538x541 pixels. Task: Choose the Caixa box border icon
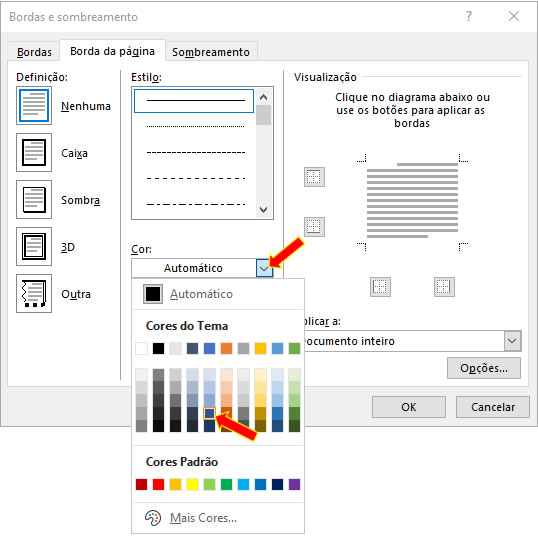coord(34,153)
